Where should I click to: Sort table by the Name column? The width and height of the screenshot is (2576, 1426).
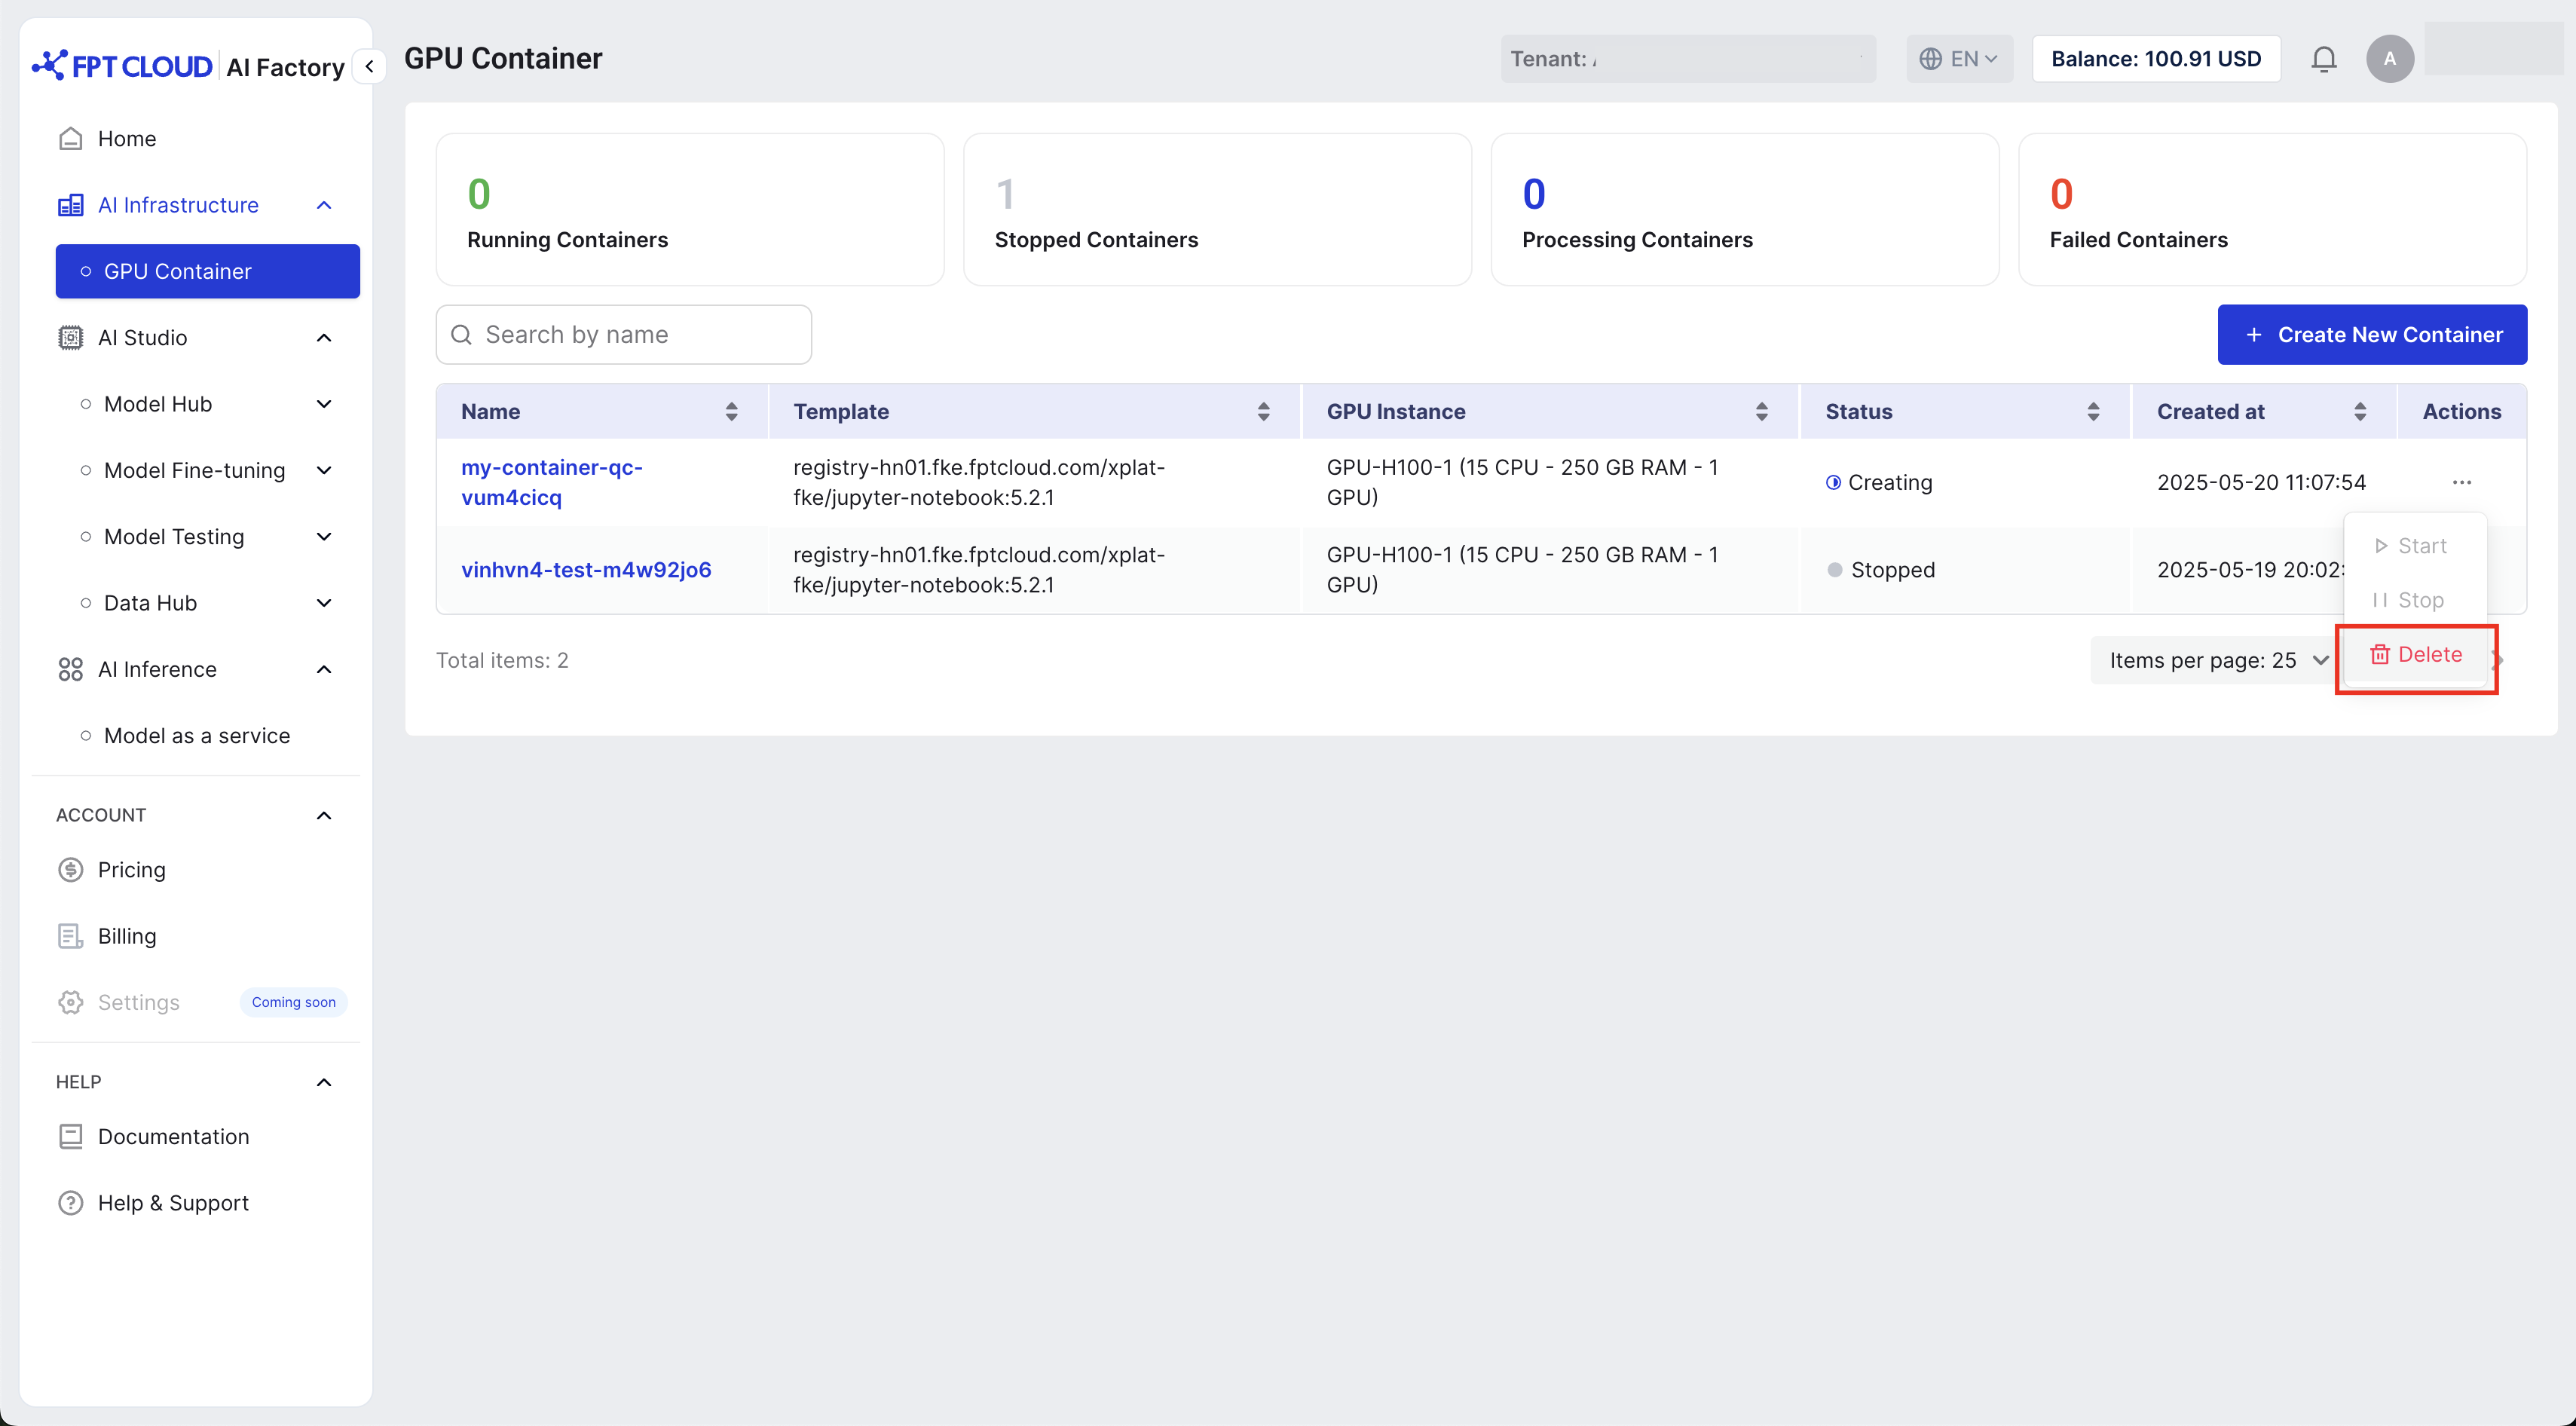pos(731,411)
